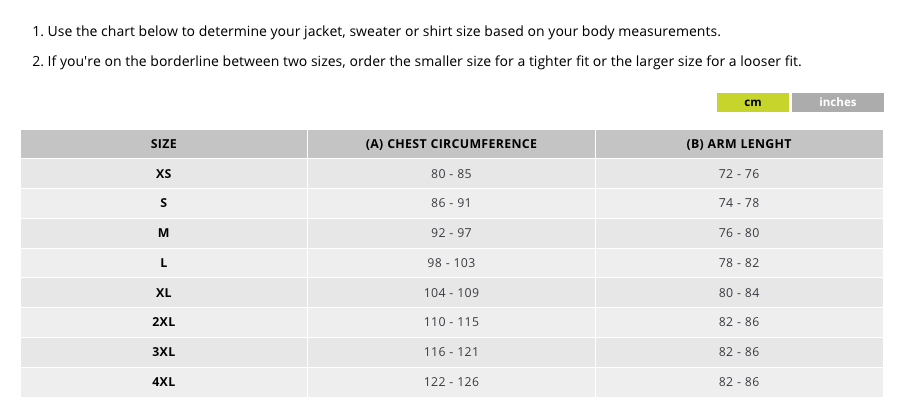This screenshot has width=904, height=410.
Task: Switch units to cm
Action: (x=753, y=102)
